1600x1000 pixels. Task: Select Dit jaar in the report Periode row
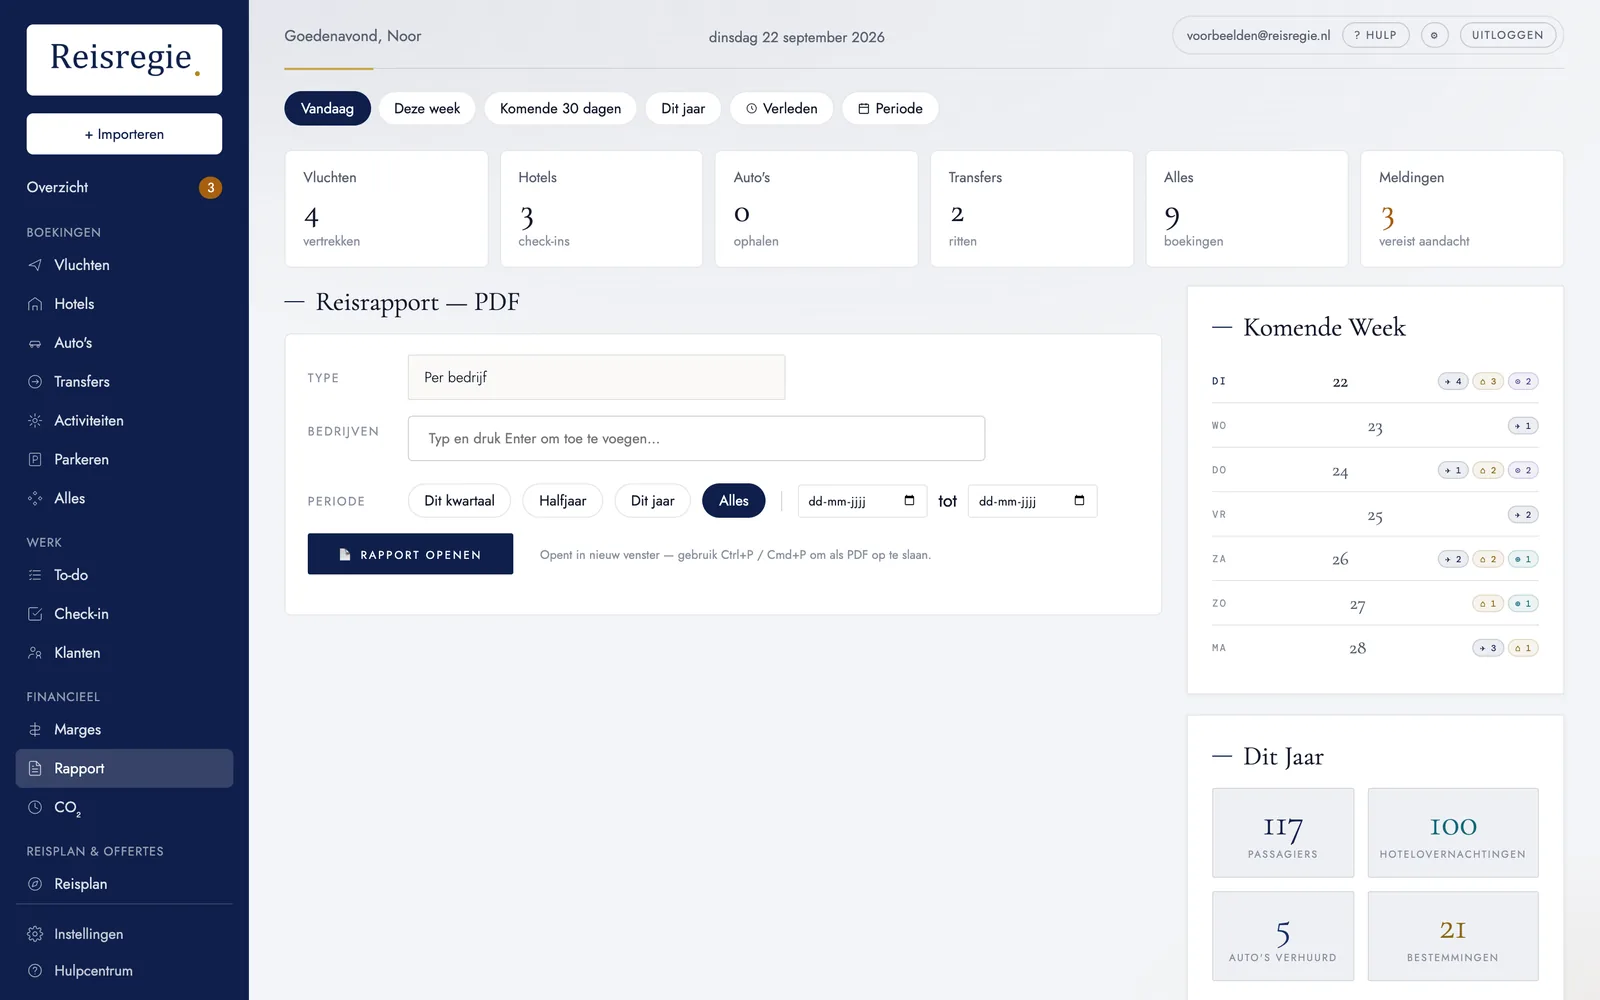click(652, 501)
